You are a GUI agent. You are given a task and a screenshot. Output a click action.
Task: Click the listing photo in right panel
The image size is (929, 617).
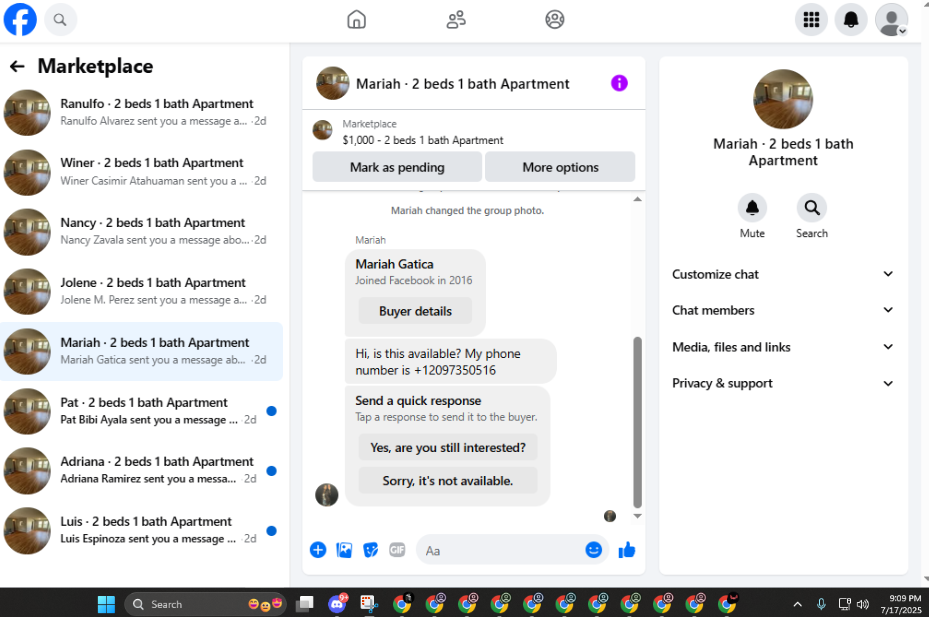[783, 99]
